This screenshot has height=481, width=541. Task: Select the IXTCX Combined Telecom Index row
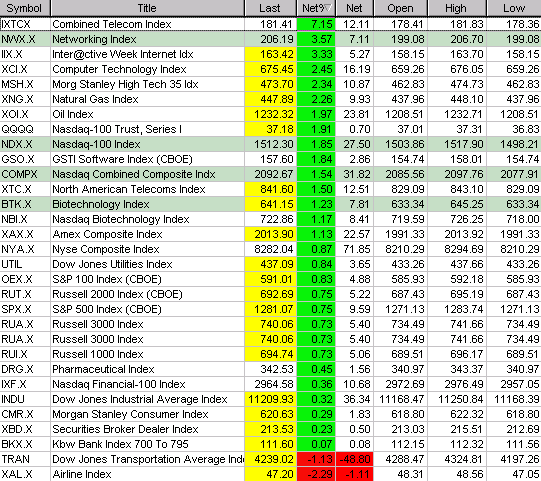[270, 24]
